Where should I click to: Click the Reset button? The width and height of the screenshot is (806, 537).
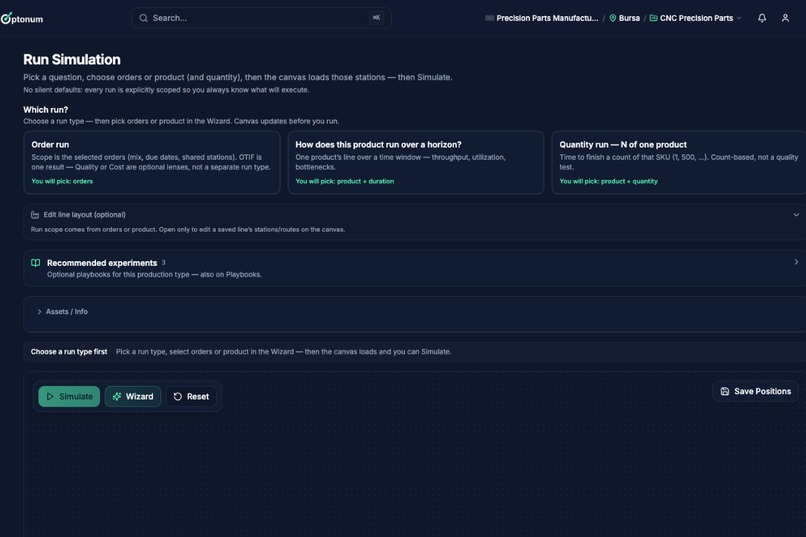191,397
